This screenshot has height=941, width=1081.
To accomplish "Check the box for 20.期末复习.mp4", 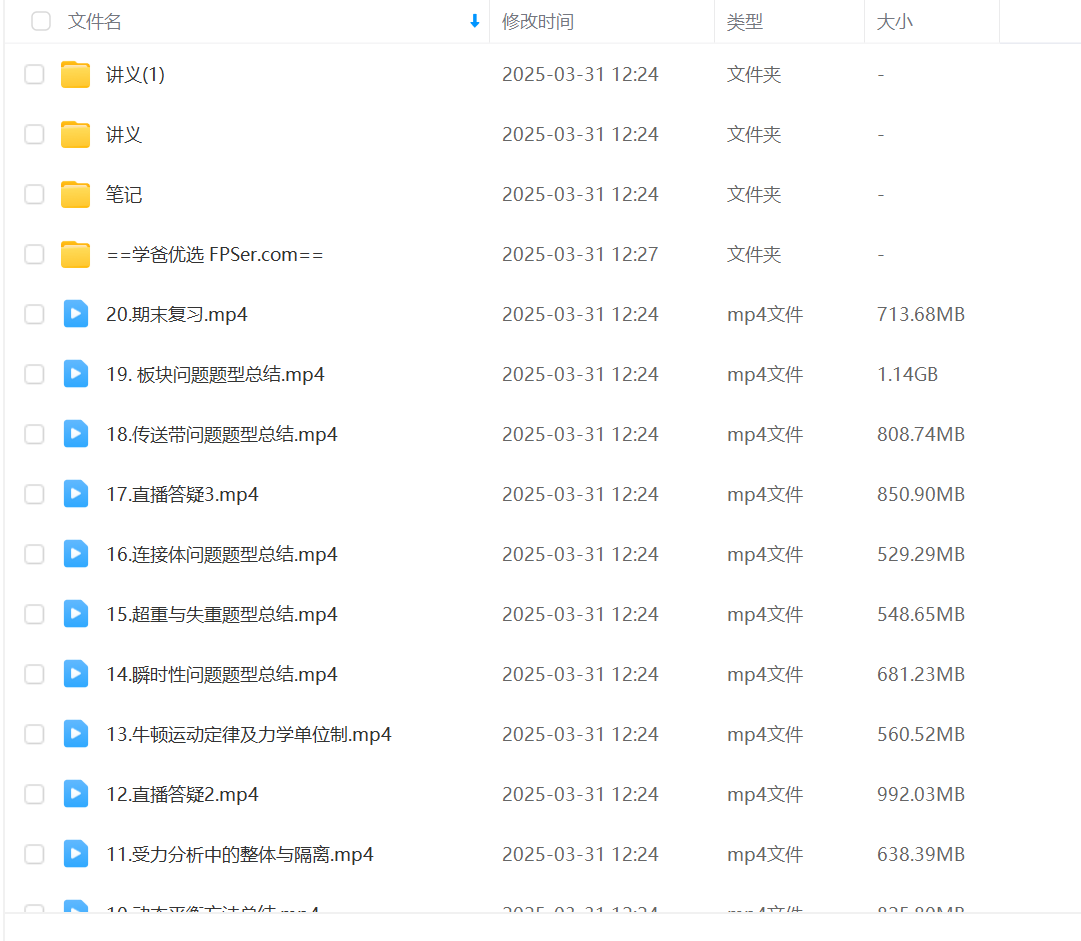I will tap(34, 314).
